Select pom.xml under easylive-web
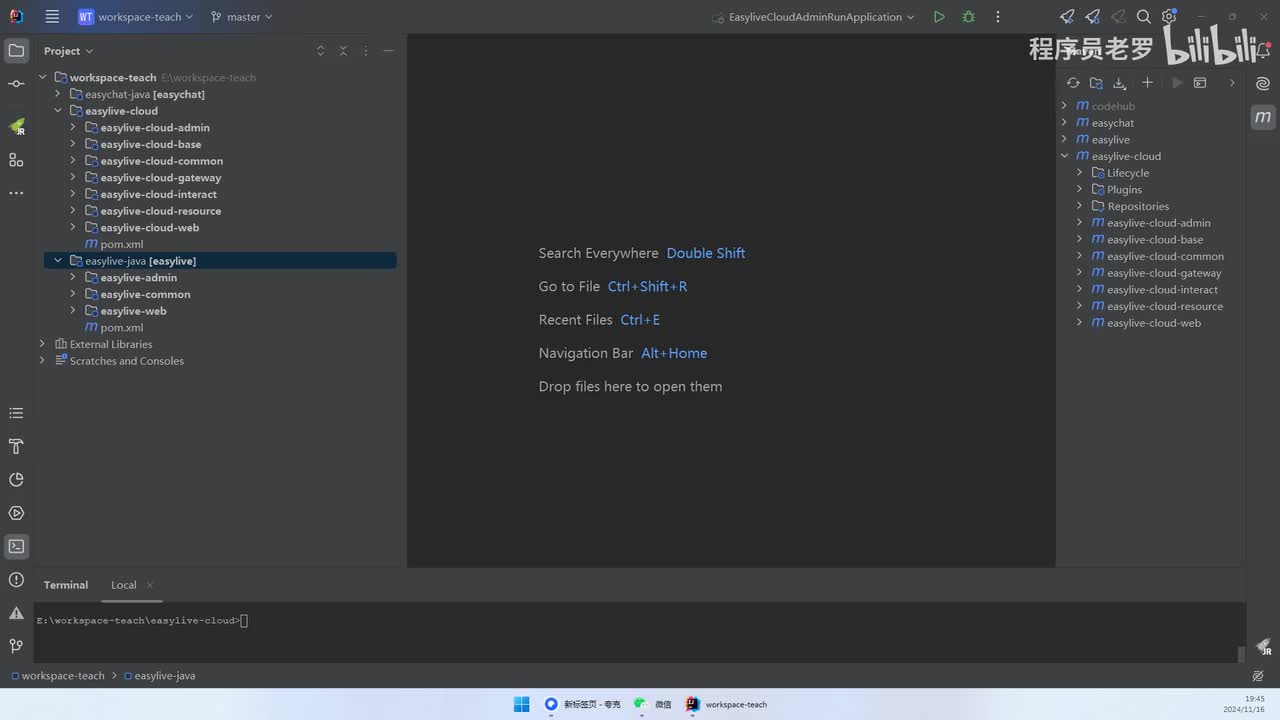Image resolution: width=1280 pixels, height=720 pixels. pyautogui.click(x=122, y=328)
